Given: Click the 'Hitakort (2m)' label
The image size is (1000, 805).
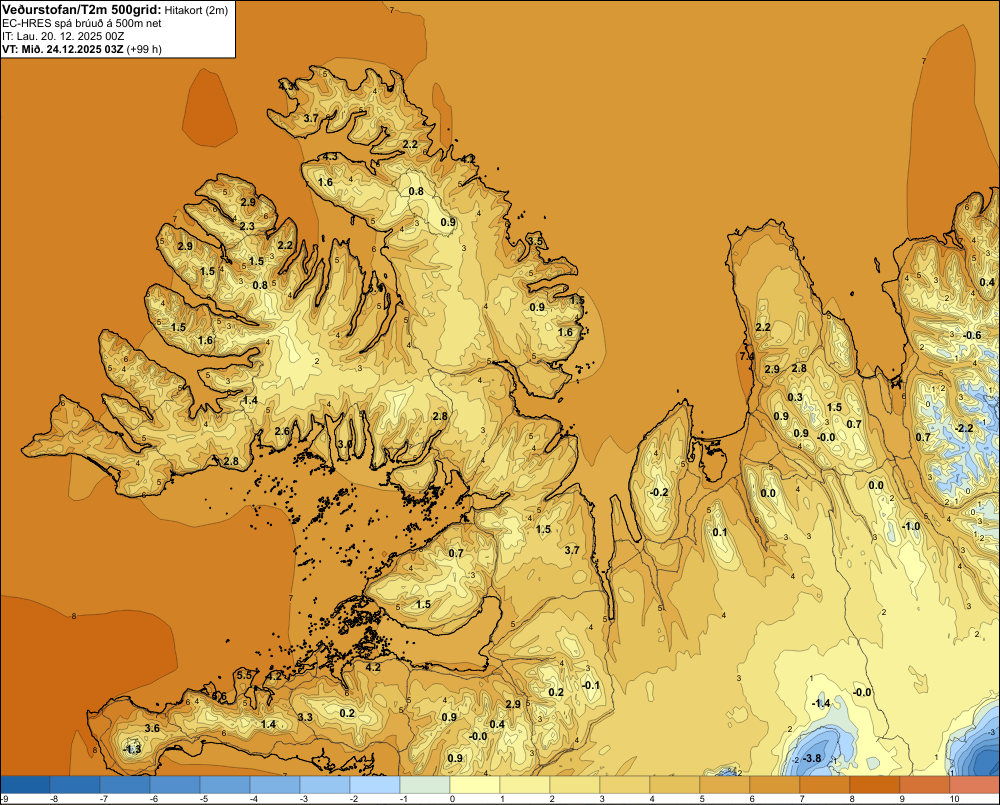Looking at the screenshot, I should 196,10.
